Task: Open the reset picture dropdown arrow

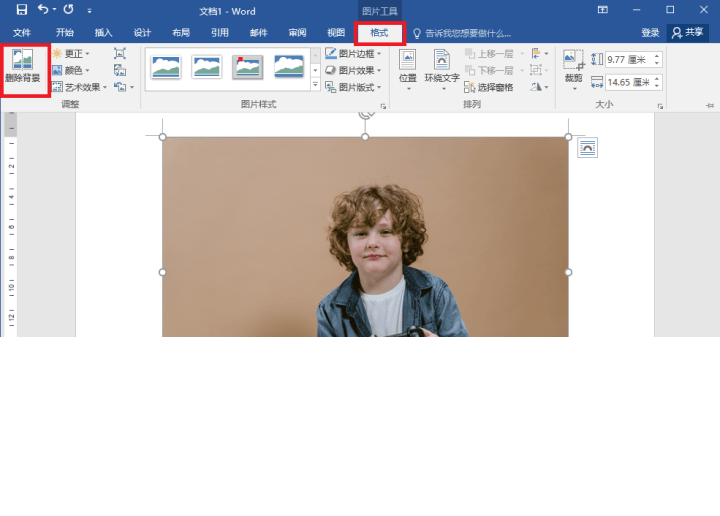Action: 132,87
